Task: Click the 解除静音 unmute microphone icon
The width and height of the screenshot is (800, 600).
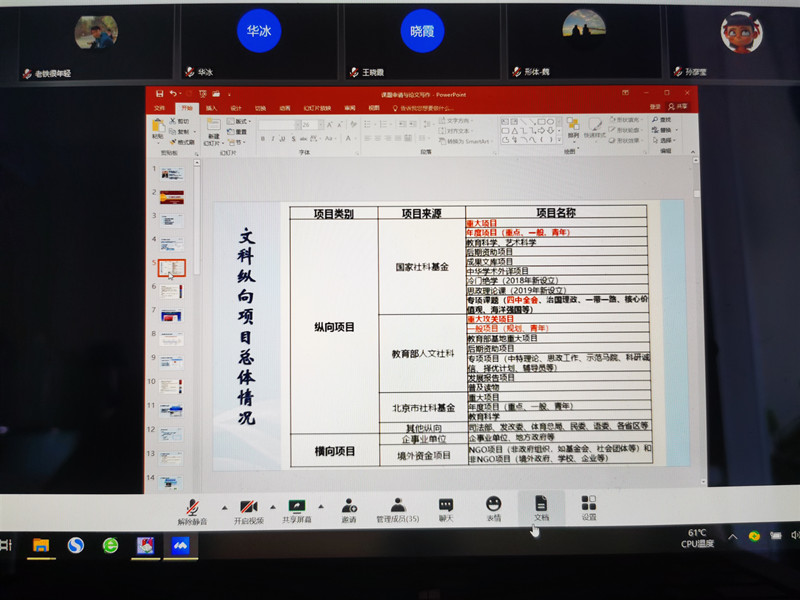Action: click(192, 506)
